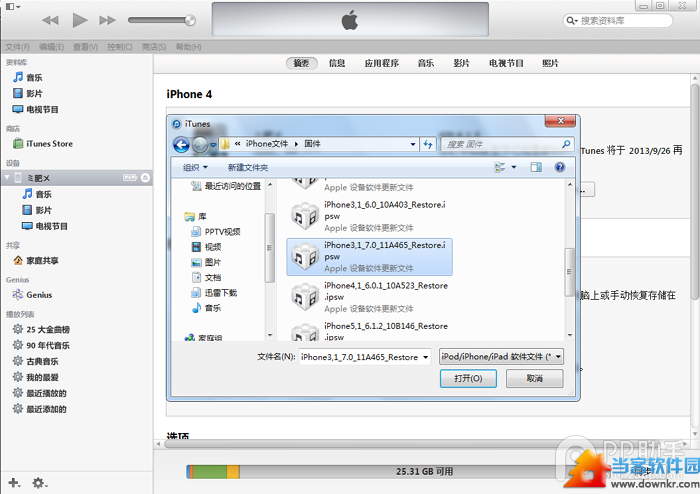Select PPTV视频 library folder

216,232
